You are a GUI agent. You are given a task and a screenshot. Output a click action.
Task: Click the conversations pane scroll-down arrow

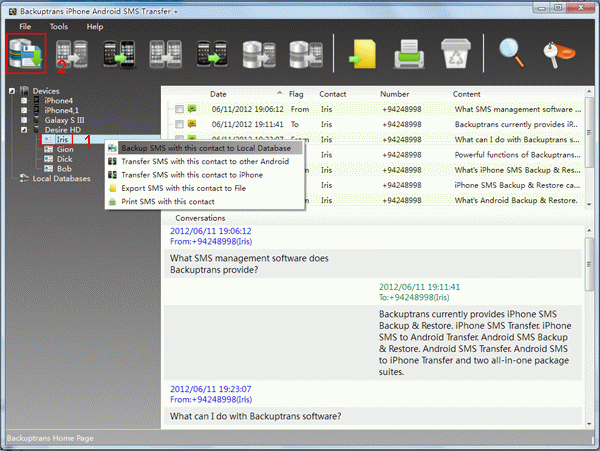pos(589,423)
